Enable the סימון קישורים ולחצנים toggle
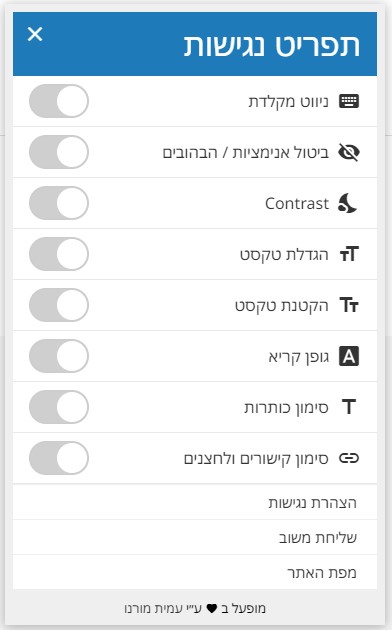The height and width of the screenshot is (630, 392). 59,458
